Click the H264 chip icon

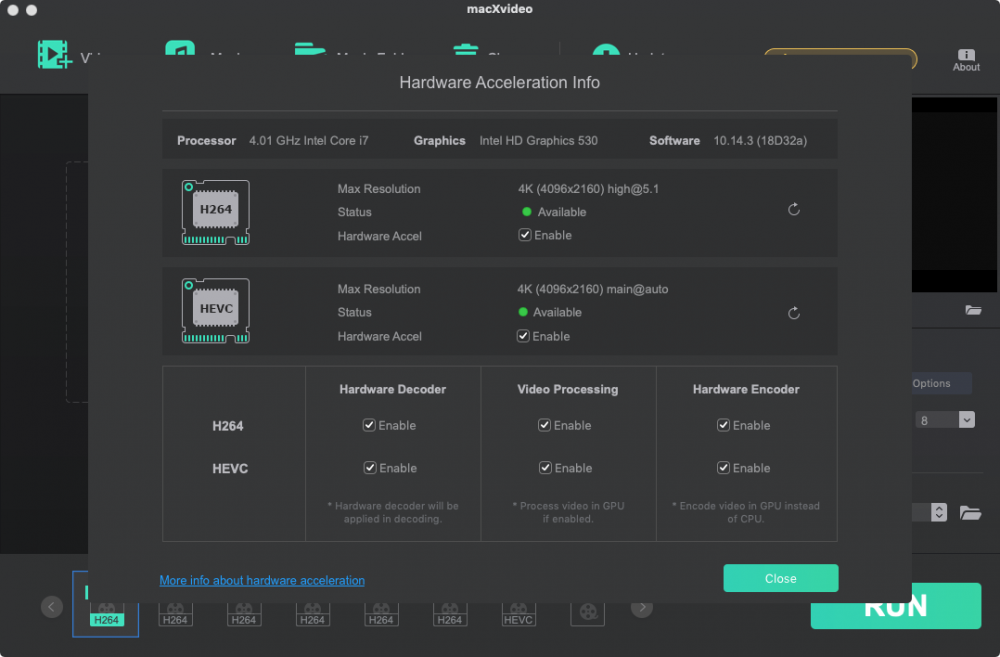pos(216,212)
